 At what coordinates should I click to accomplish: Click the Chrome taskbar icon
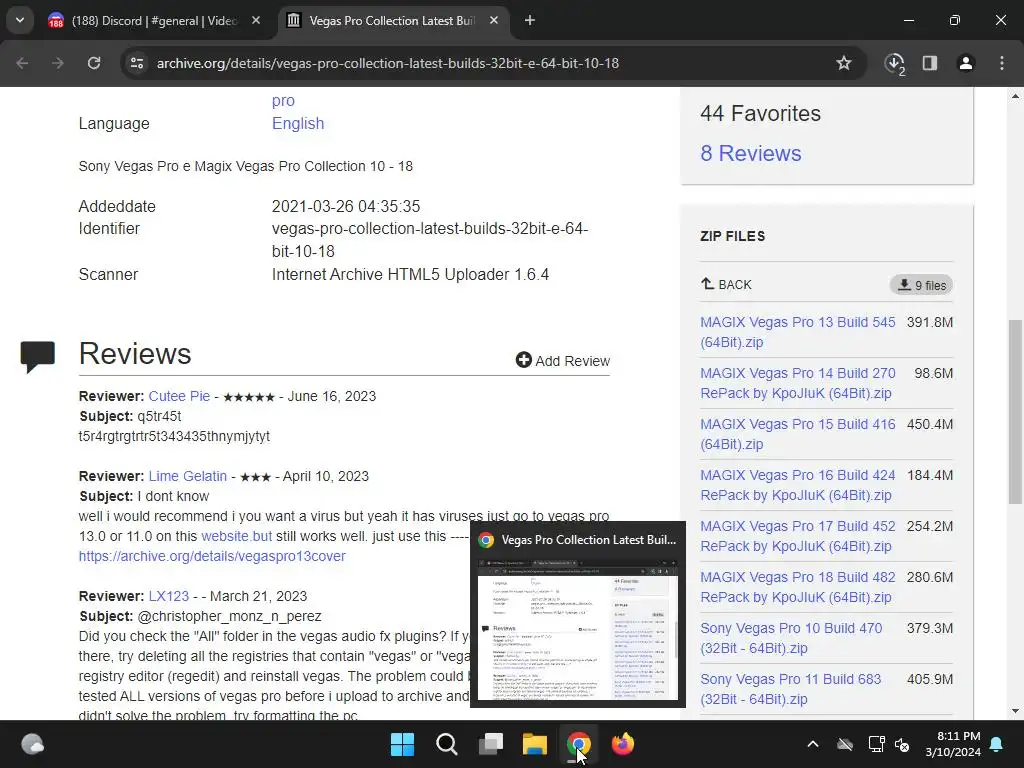[579, 744]
